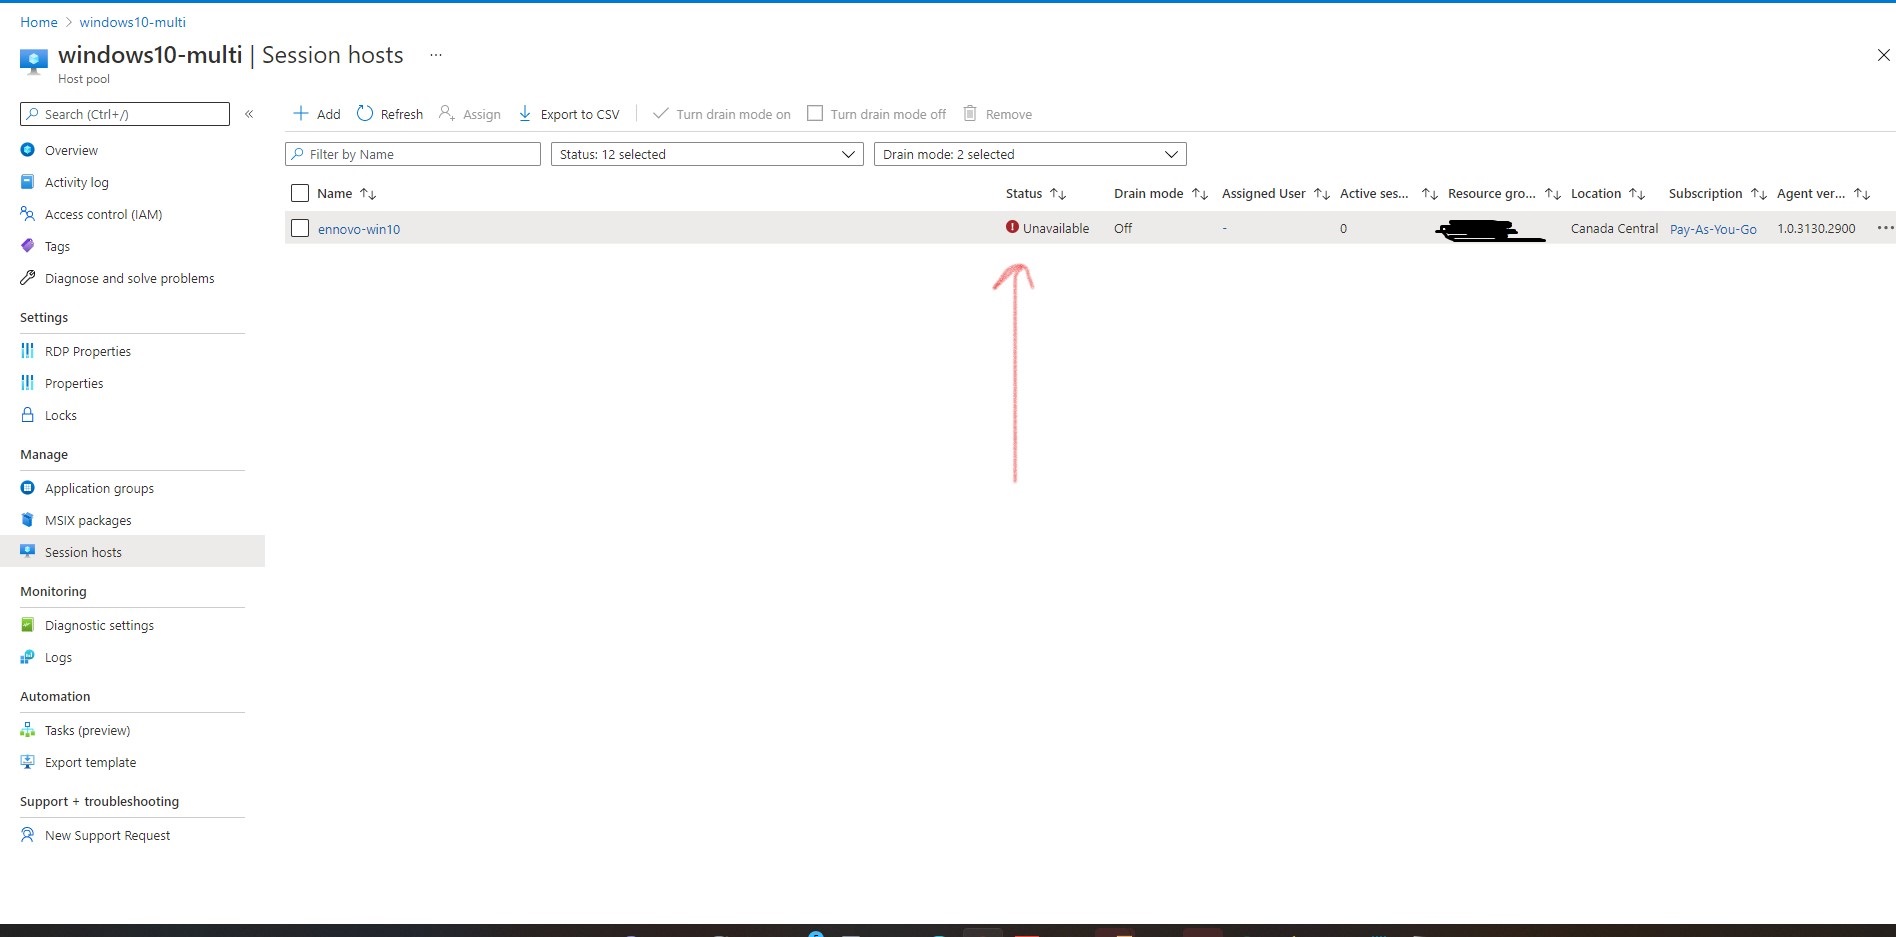The height and width of the screenshot is (937, 1896).
Task: Check the ennovo-win10 row checkbox
Action: tap(300, 228)
